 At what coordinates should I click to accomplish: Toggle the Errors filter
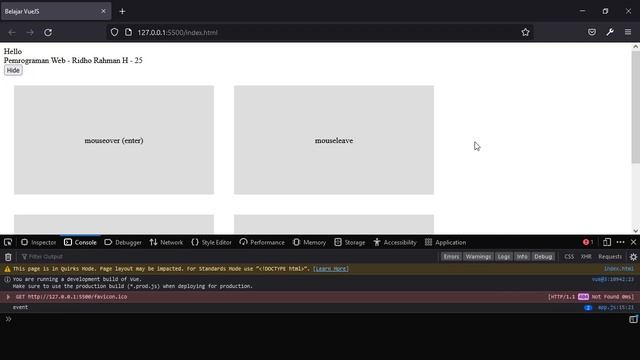click(451, 257)
